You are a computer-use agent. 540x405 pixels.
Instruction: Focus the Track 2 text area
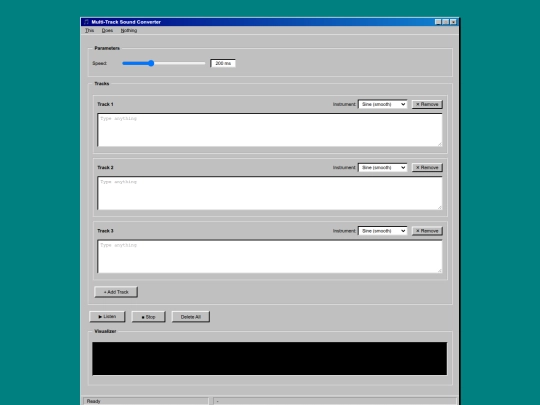(270, 193)
